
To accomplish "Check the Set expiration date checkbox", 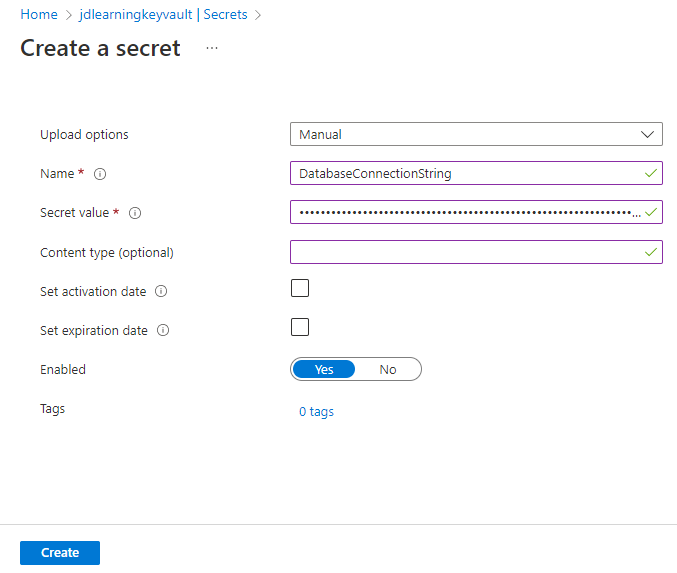I will click(x=300, y=327).
